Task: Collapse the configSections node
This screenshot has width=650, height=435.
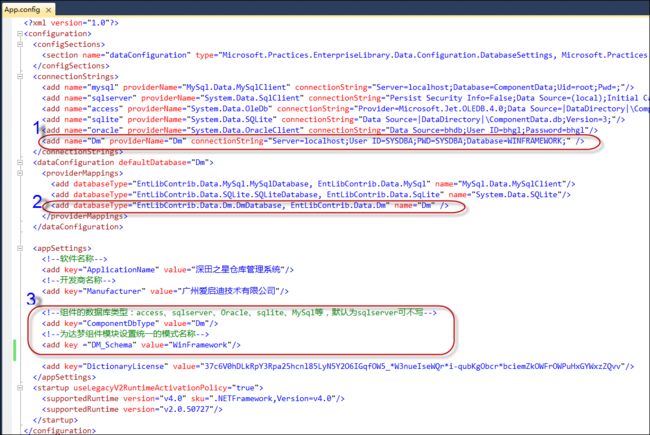Action: point(20,44)
